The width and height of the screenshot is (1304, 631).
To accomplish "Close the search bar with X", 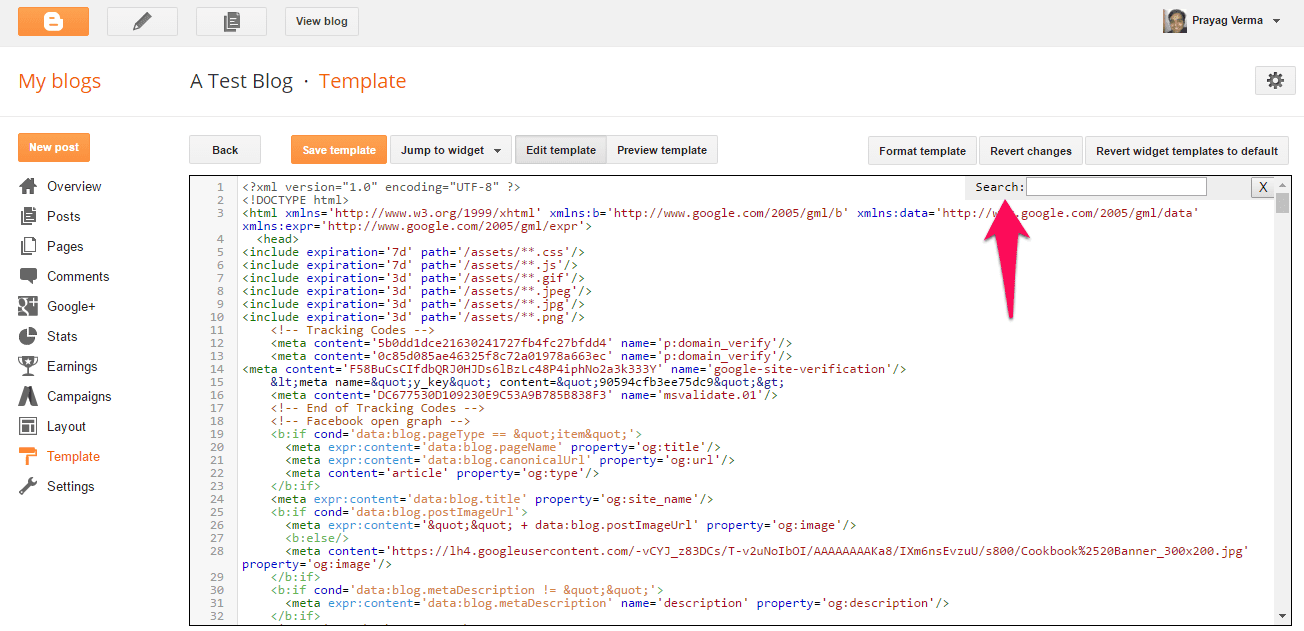I will point(1263,187).
